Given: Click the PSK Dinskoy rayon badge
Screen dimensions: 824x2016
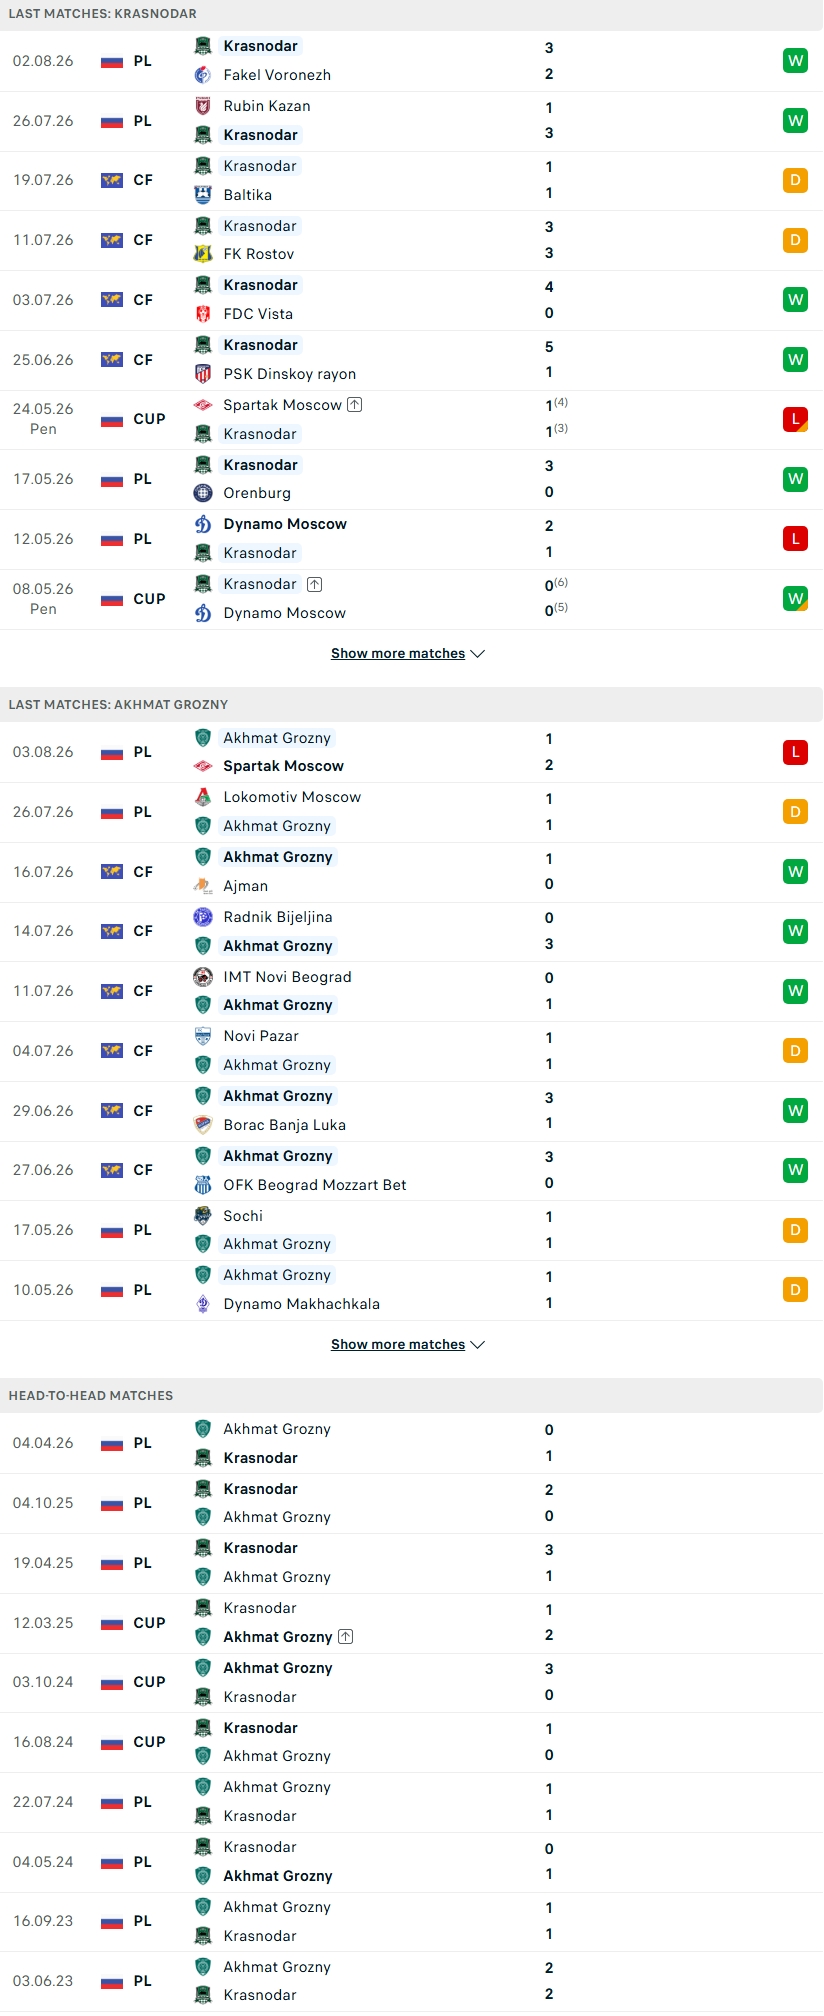Looking at the screenshot, I should coord(203,374).
